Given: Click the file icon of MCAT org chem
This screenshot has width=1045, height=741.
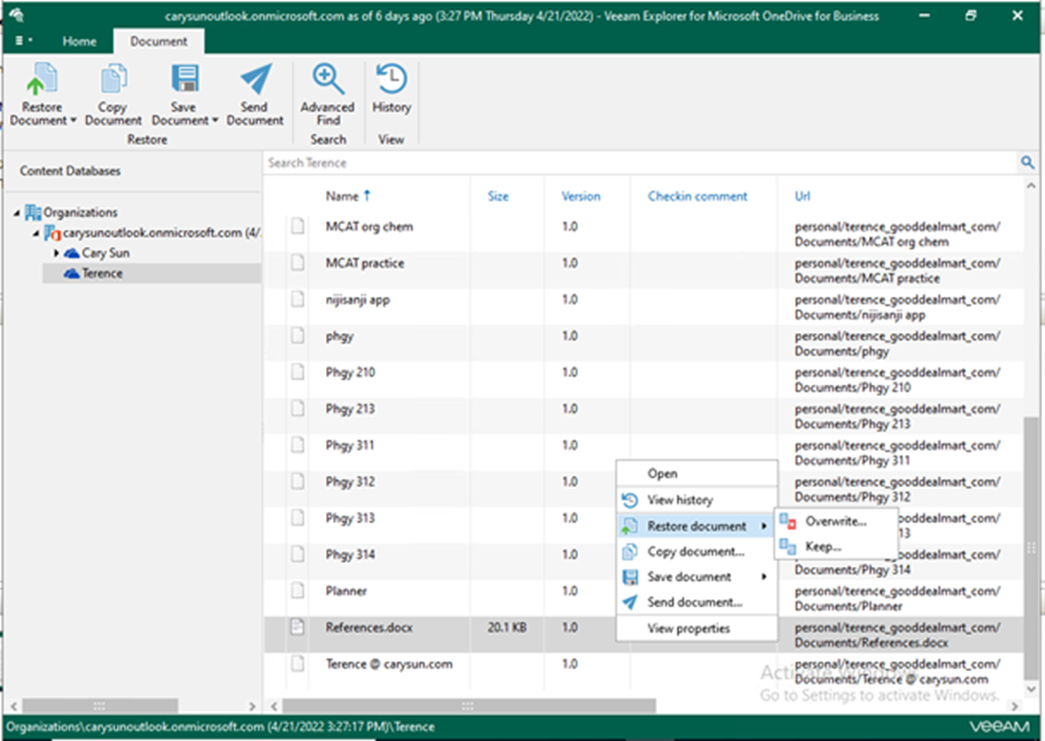Looking at the screenshot, I should [297, 226].
